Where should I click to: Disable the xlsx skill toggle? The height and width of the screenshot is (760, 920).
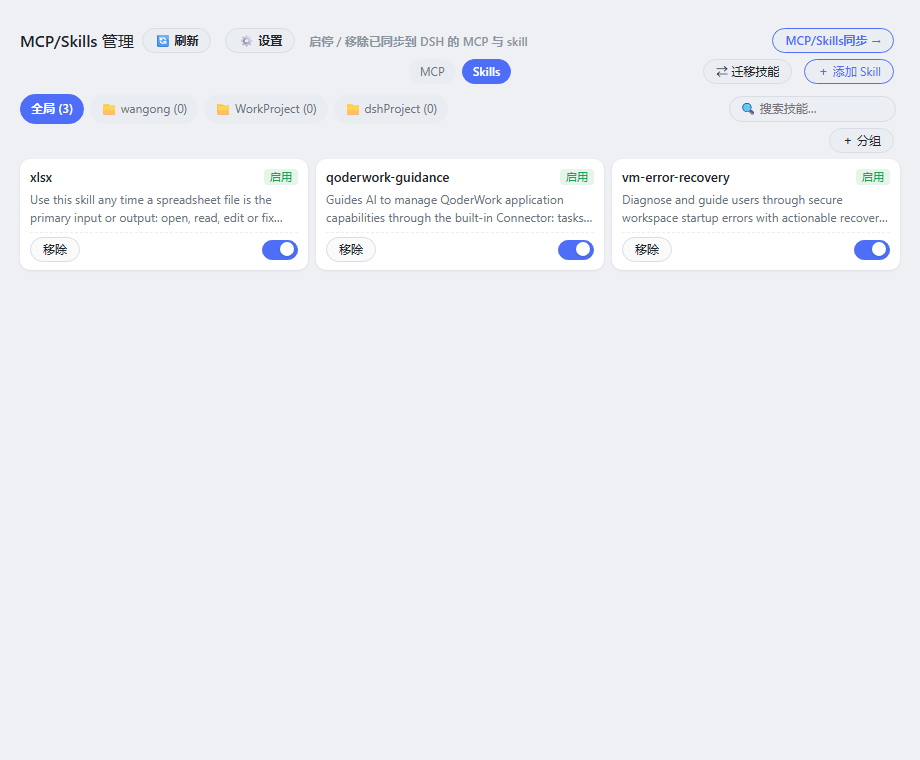click(280, 249)
